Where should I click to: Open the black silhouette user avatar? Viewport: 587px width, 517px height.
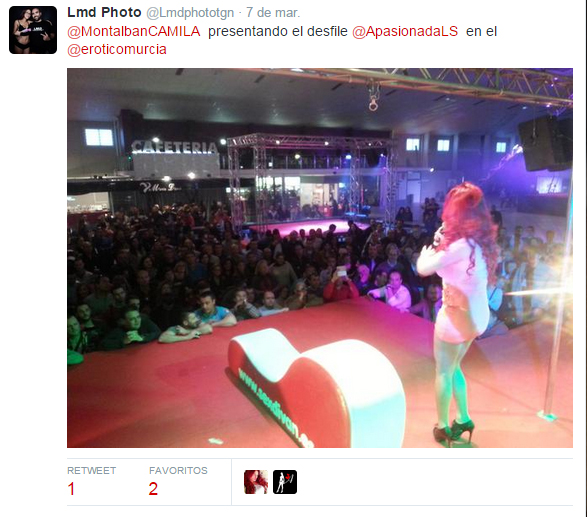(285, 482)
